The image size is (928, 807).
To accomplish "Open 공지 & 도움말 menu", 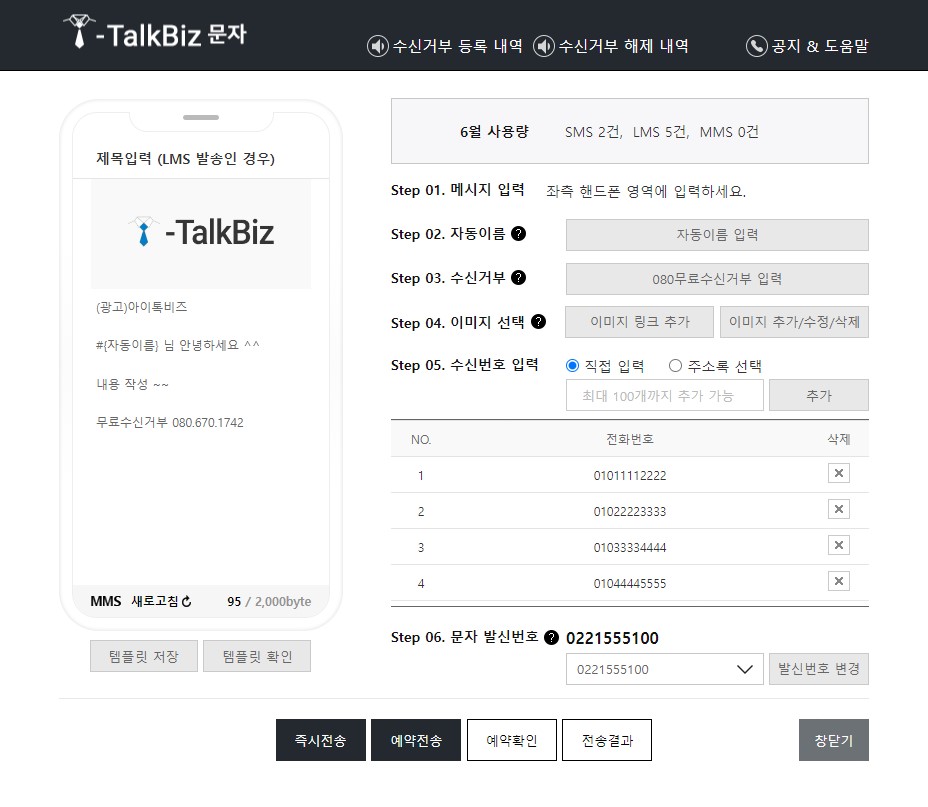I will [x=820, y=46].
